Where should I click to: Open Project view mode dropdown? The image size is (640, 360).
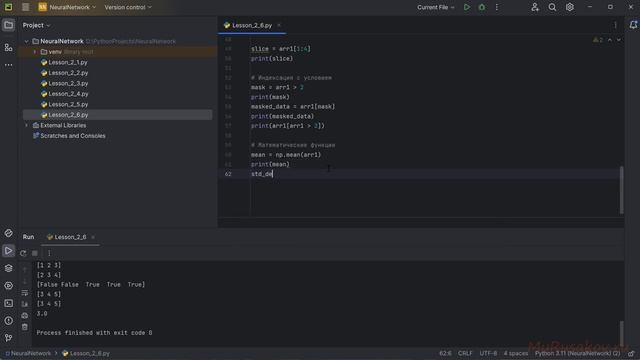36,25
